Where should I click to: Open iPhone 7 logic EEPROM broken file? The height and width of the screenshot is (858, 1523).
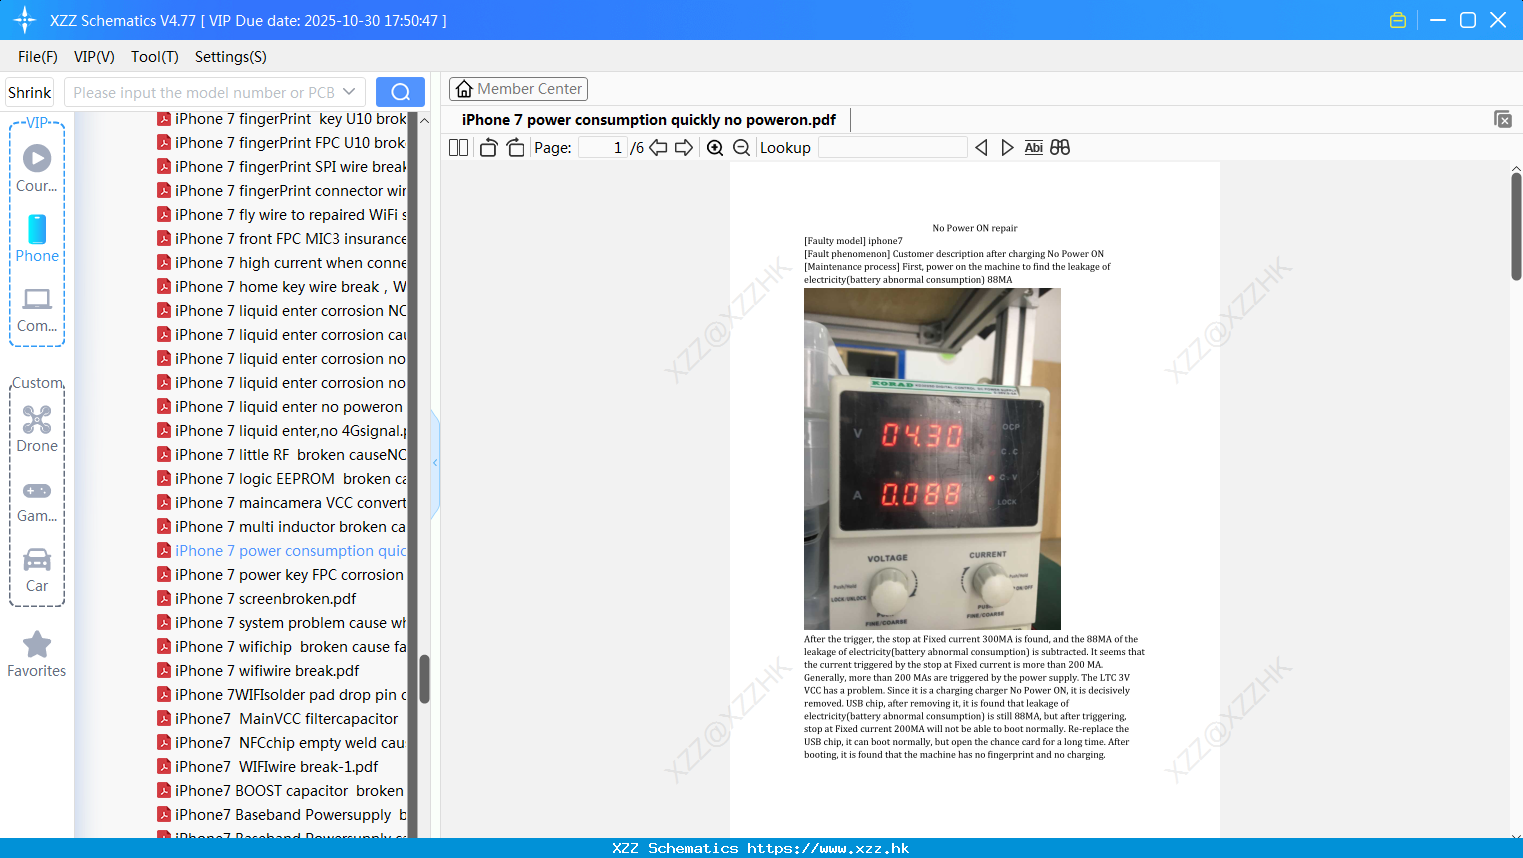281,479
